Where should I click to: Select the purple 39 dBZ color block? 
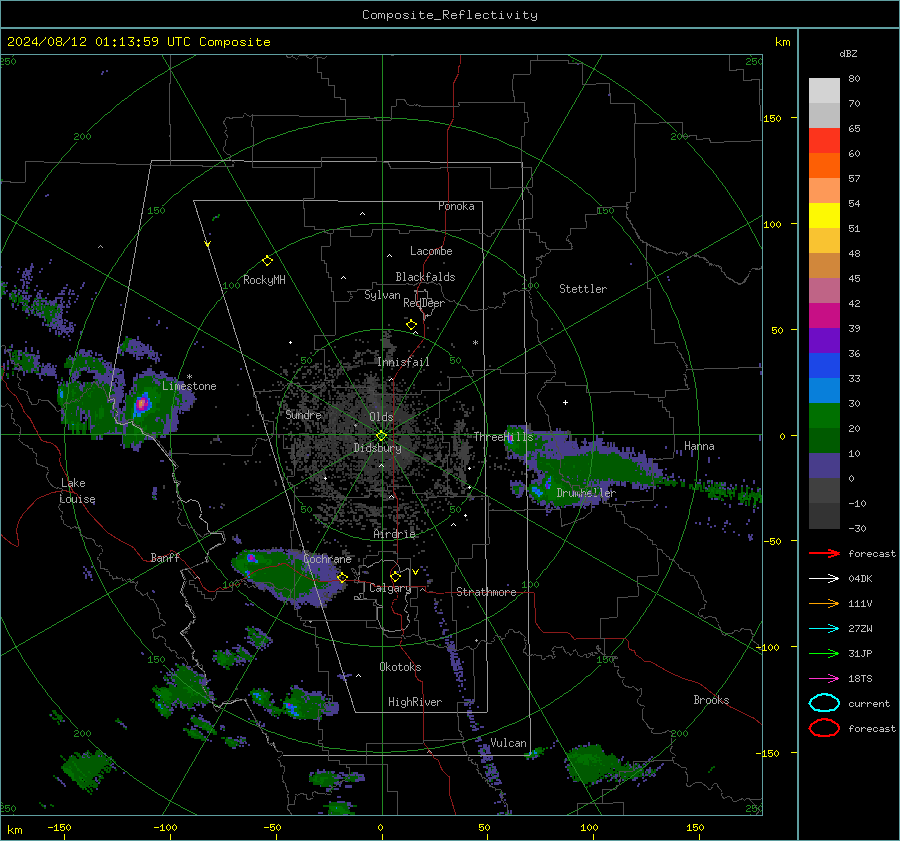coord(824,340)
